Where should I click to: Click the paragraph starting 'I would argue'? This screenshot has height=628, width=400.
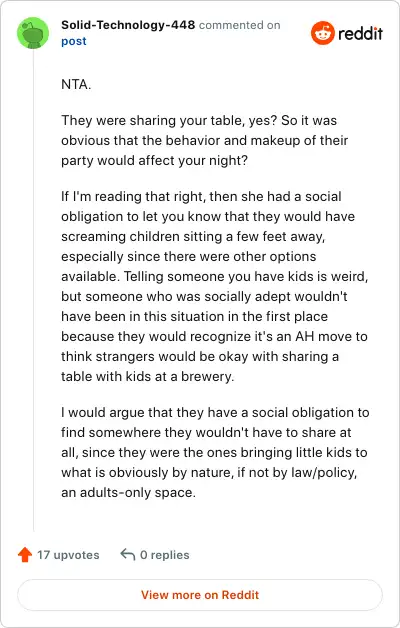click(x=215, y=452)
